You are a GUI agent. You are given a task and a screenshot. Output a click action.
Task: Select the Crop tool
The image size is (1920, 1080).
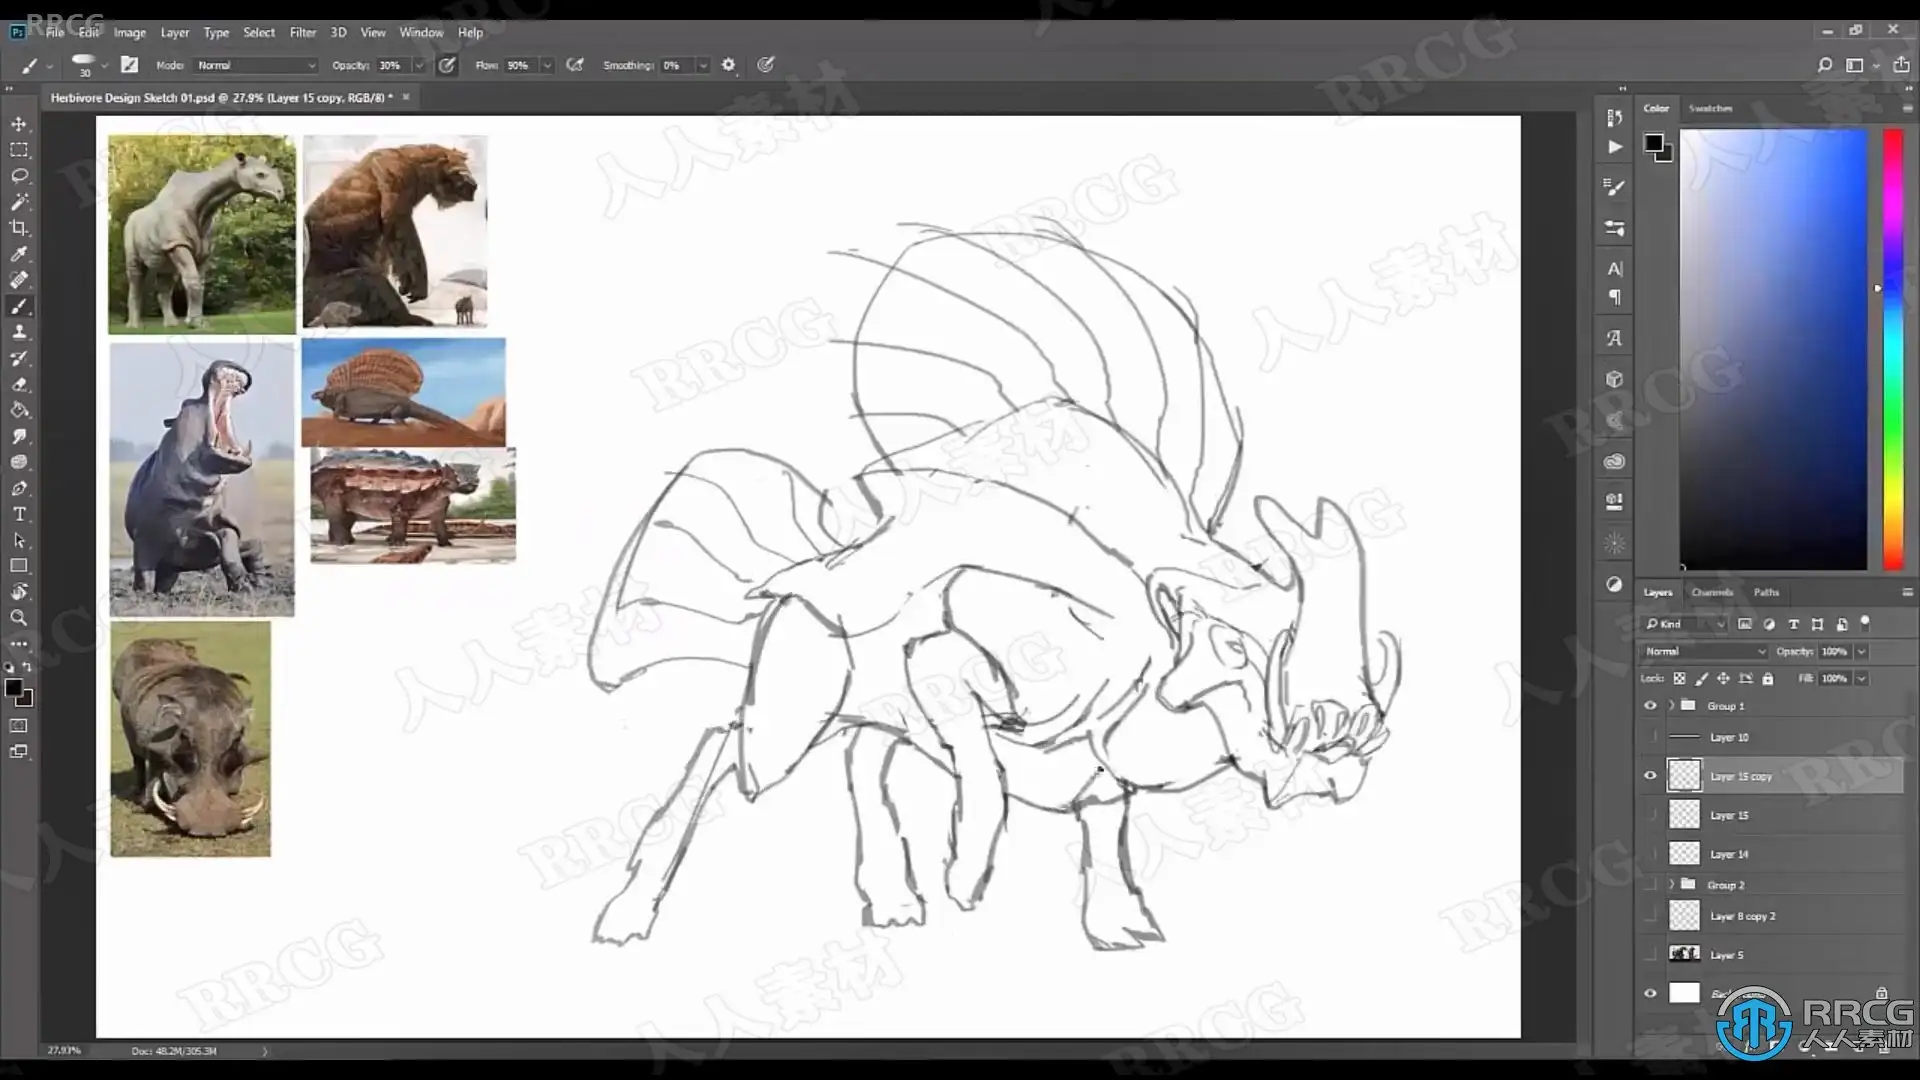(19, 228)
